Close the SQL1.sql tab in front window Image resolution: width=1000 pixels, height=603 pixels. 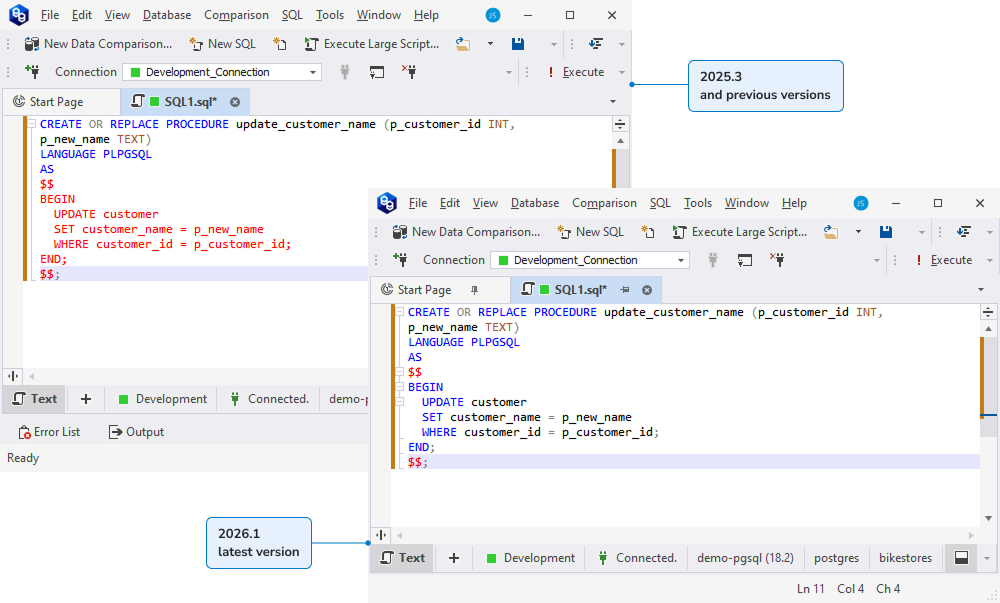[647, 290]
